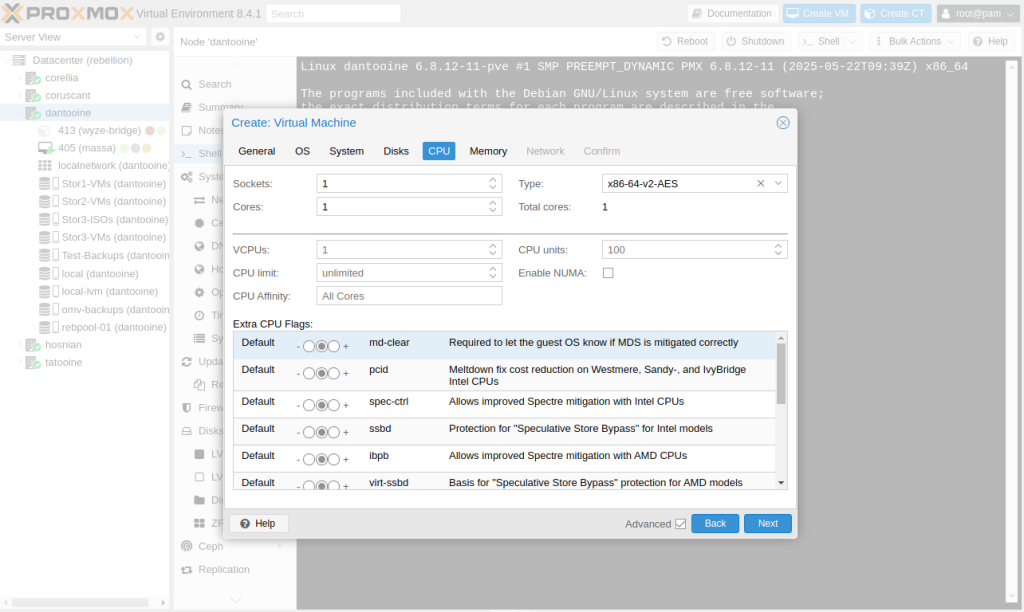The image size is (1024, 612).
Task: Click the Summary book icon in node menu
Action: point(187,107)
